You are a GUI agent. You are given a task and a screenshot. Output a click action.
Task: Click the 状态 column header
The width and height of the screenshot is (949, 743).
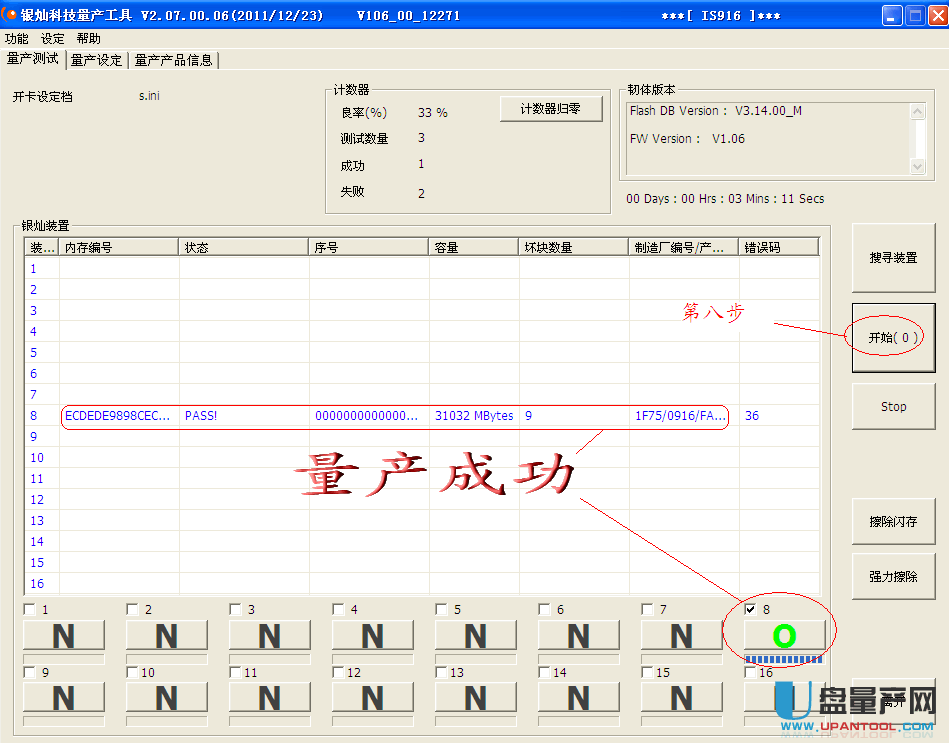coord(243,247)
